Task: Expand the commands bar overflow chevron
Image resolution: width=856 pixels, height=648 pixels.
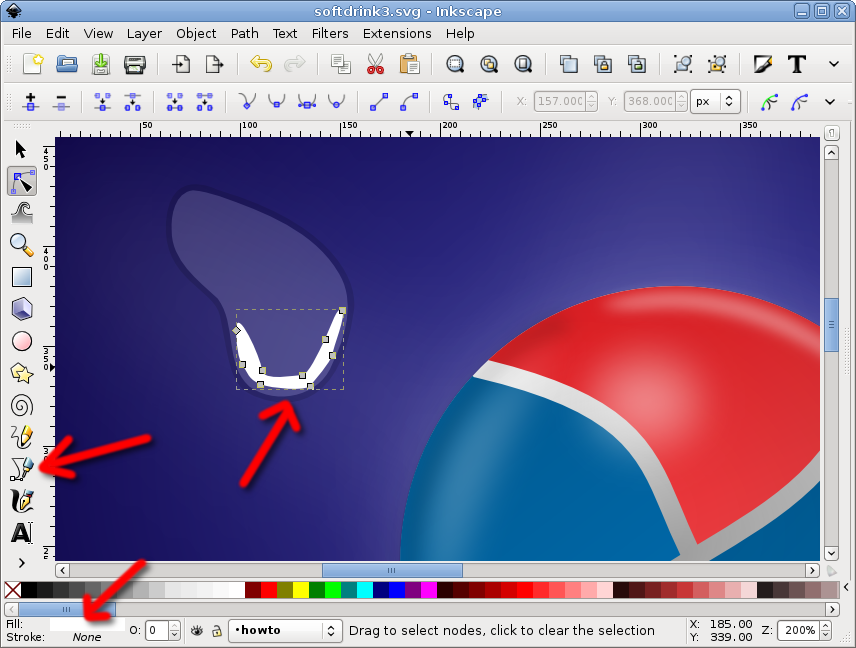Action: tap(834, 64)
